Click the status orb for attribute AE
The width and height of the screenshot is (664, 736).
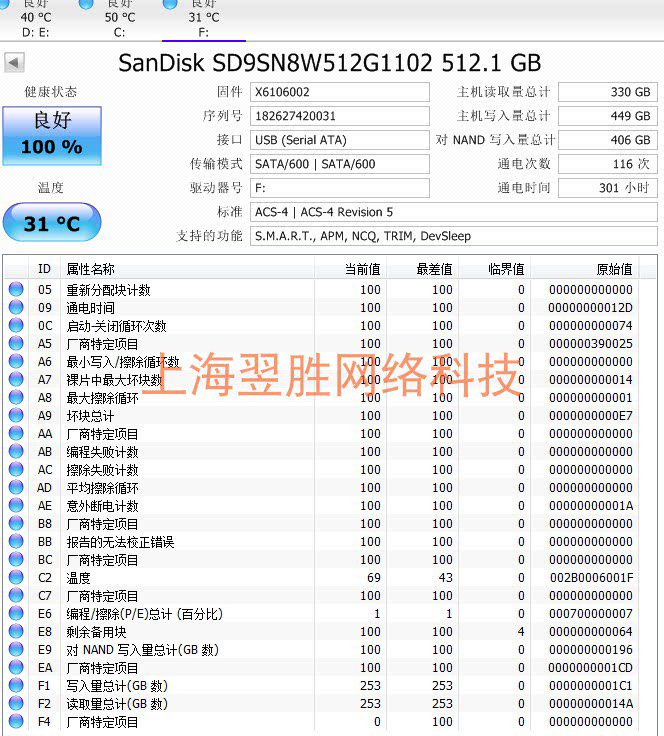16,505
